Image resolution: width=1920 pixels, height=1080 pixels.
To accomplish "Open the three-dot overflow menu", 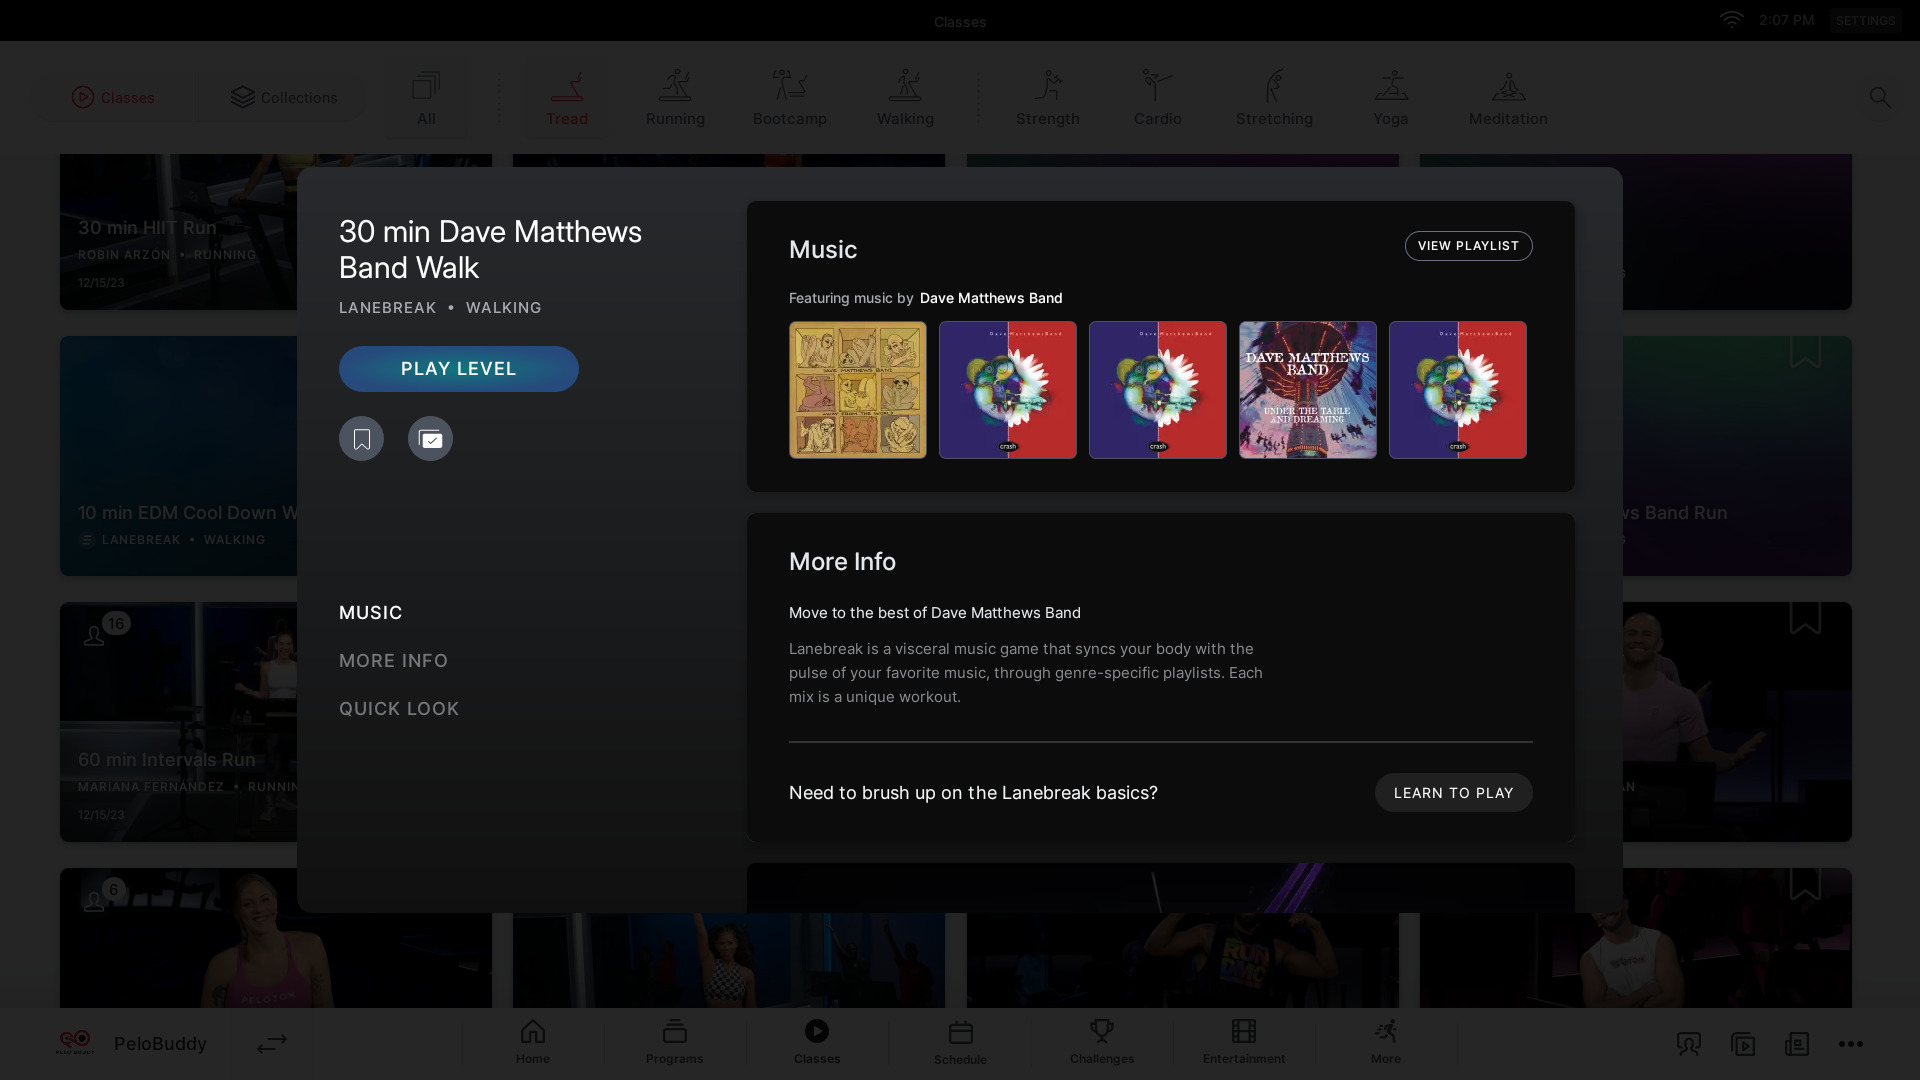I will click(1851, 1044).
